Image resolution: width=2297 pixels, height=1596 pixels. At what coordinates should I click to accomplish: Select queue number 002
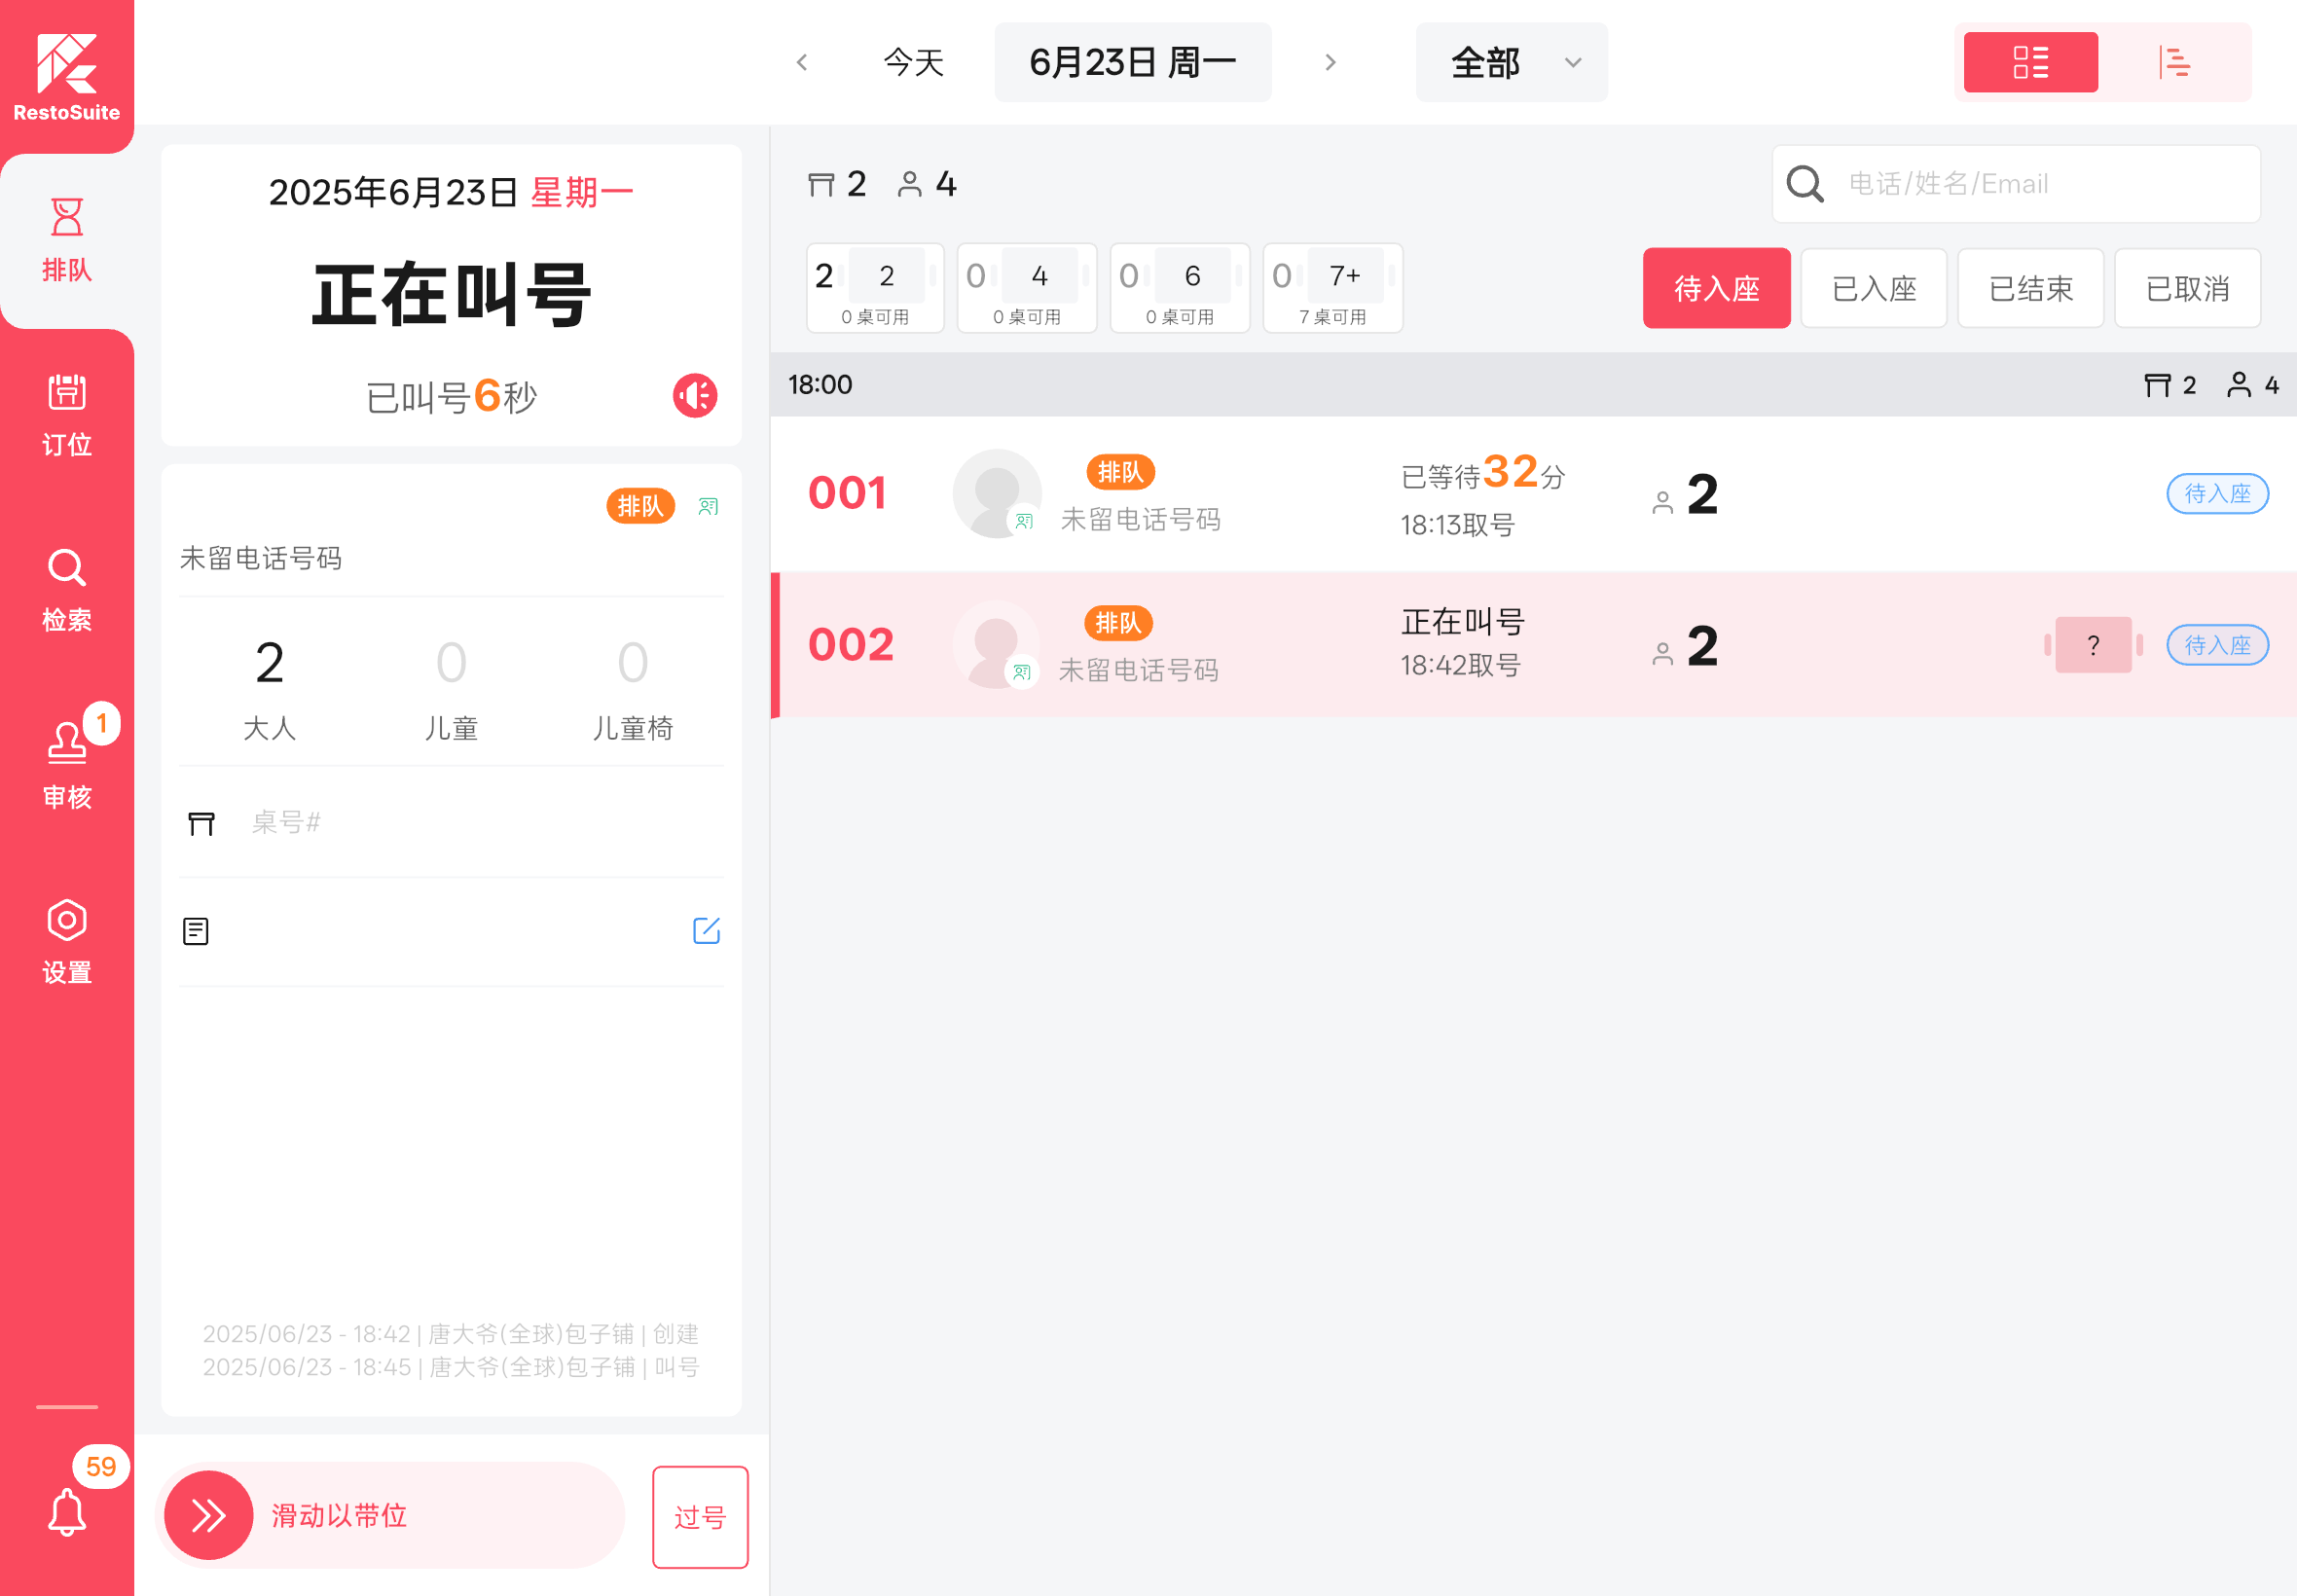[x=850, y=644]
